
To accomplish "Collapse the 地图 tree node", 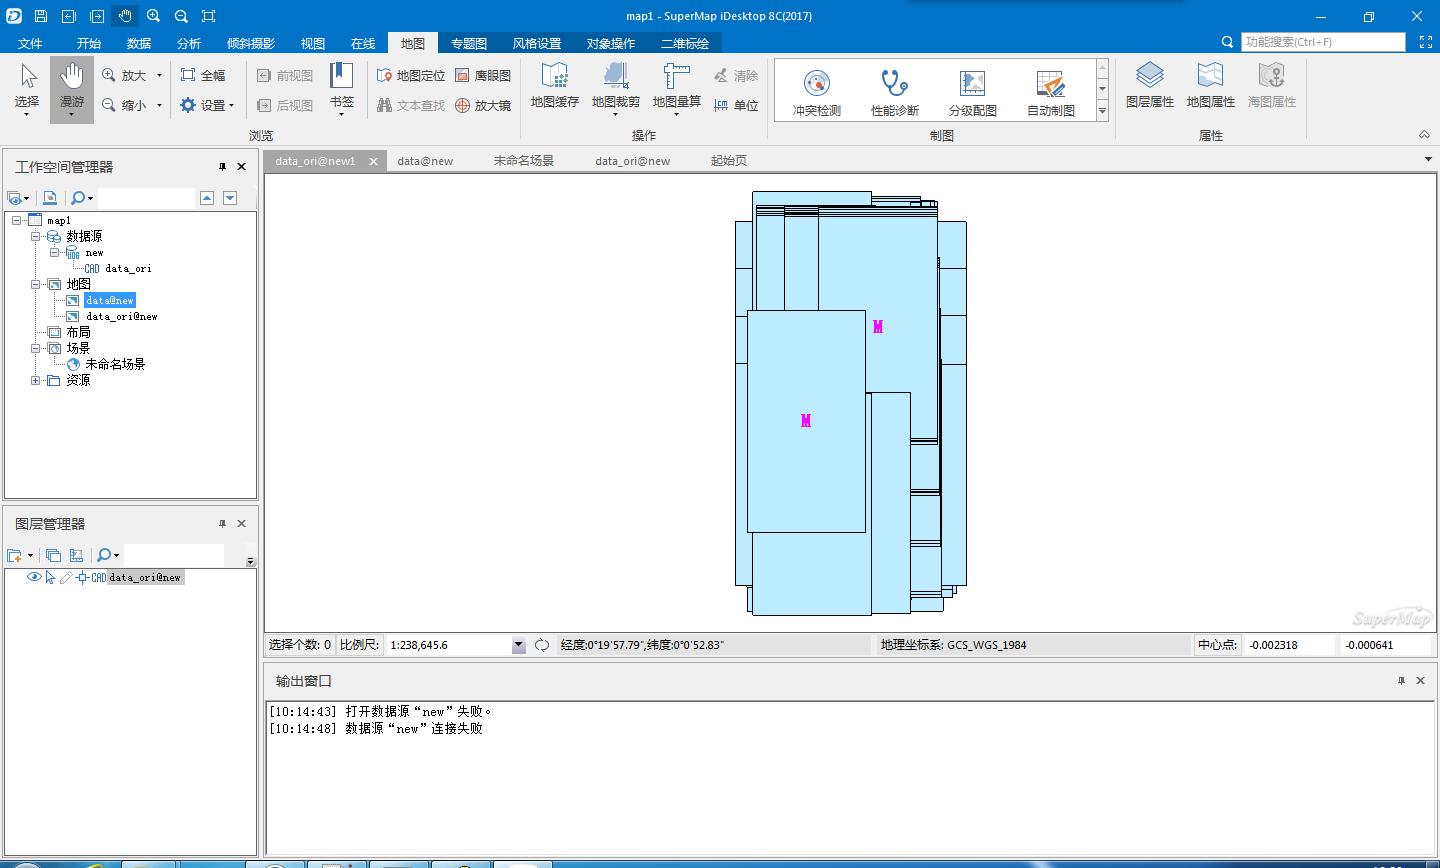I will pyautogui.click(x=36, y=284).
